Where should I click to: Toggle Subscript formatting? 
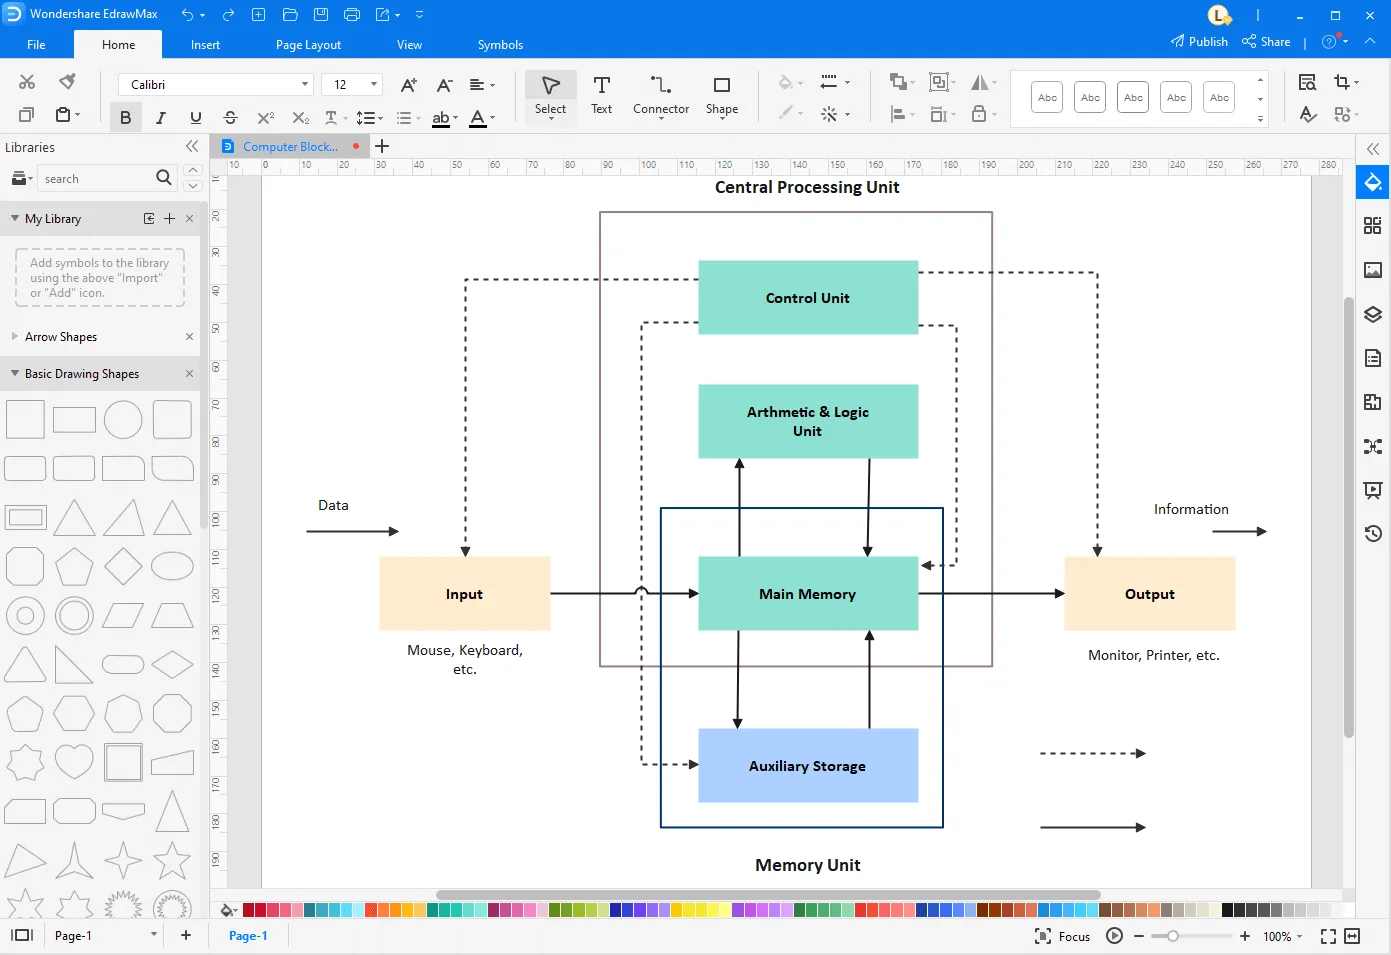(300, 118)
